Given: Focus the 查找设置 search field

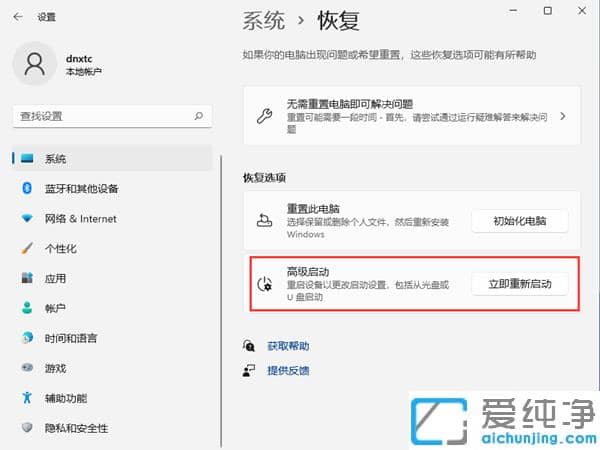Looking at the screenshot, I should coord(112,116).
